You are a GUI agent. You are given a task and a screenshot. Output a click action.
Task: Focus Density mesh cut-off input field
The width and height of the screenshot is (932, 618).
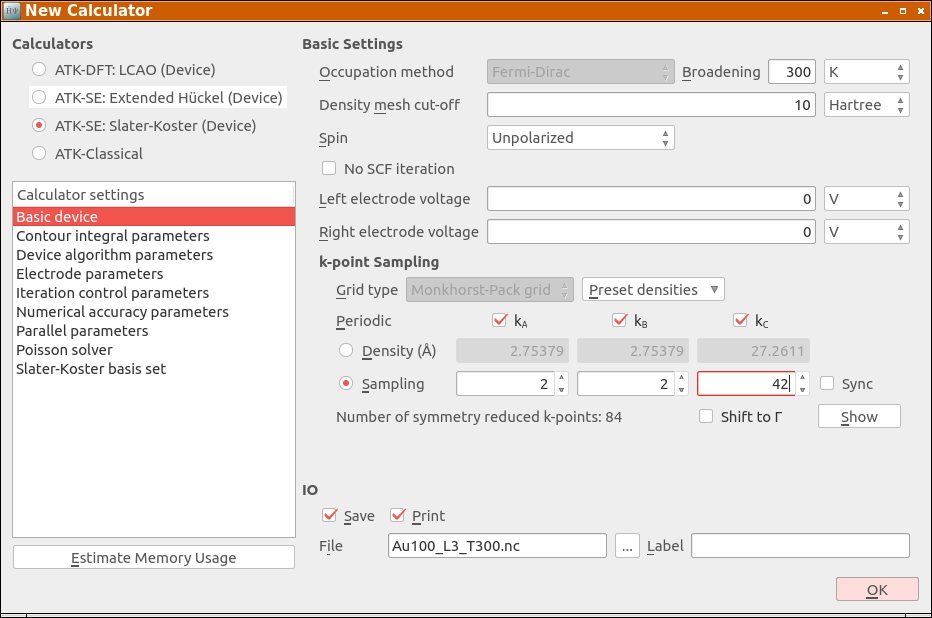point(651,105)
